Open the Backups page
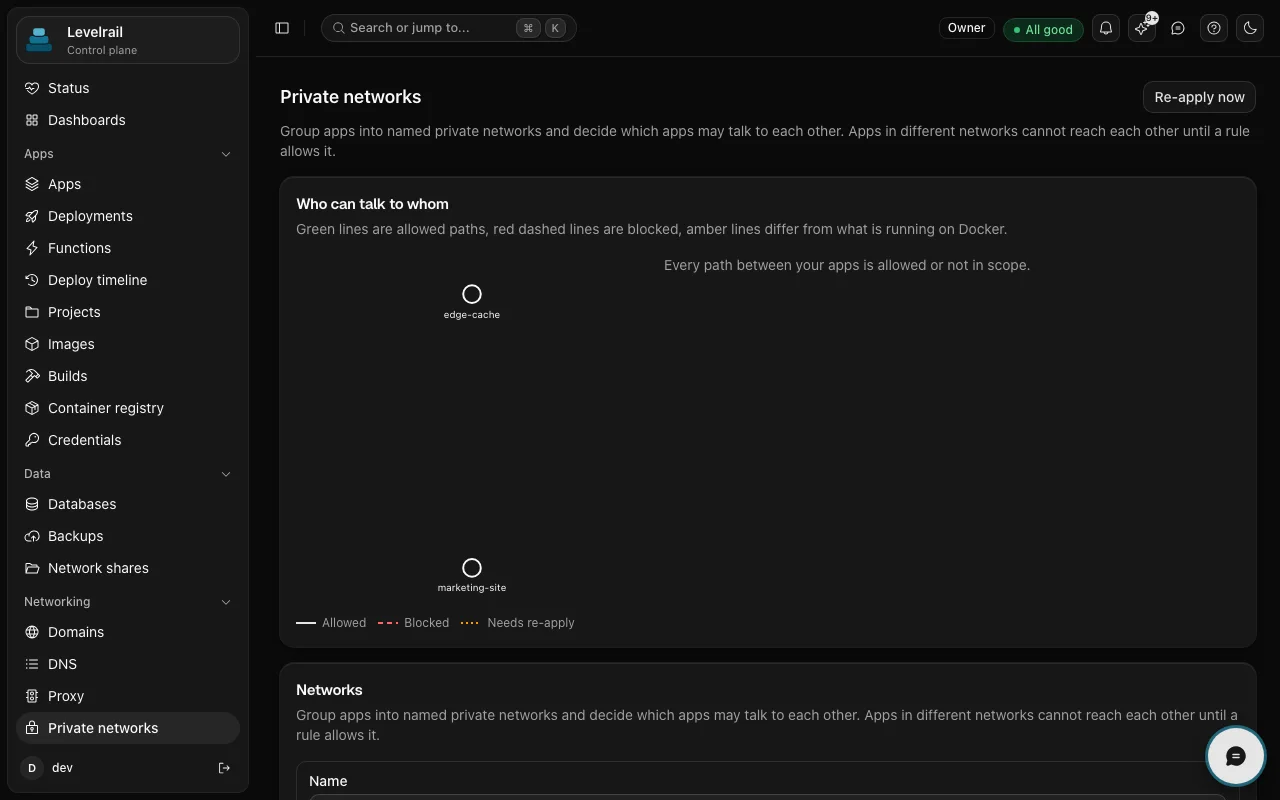Image resolution: width=1280 pixels, height=800 pixels. tap(128, 536)
